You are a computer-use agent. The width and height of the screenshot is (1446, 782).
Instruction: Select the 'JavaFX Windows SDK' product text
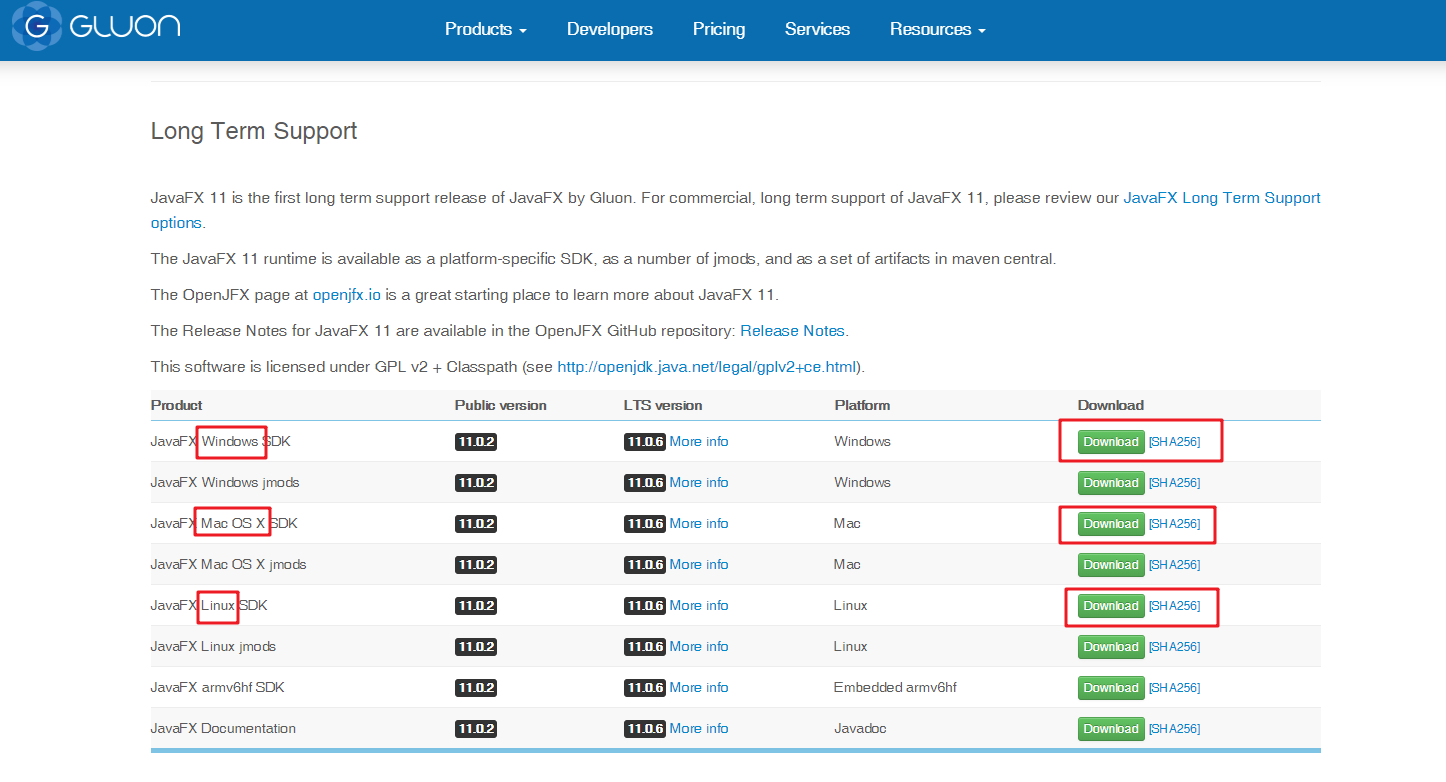pyautogui.click(x=221, y=442)
